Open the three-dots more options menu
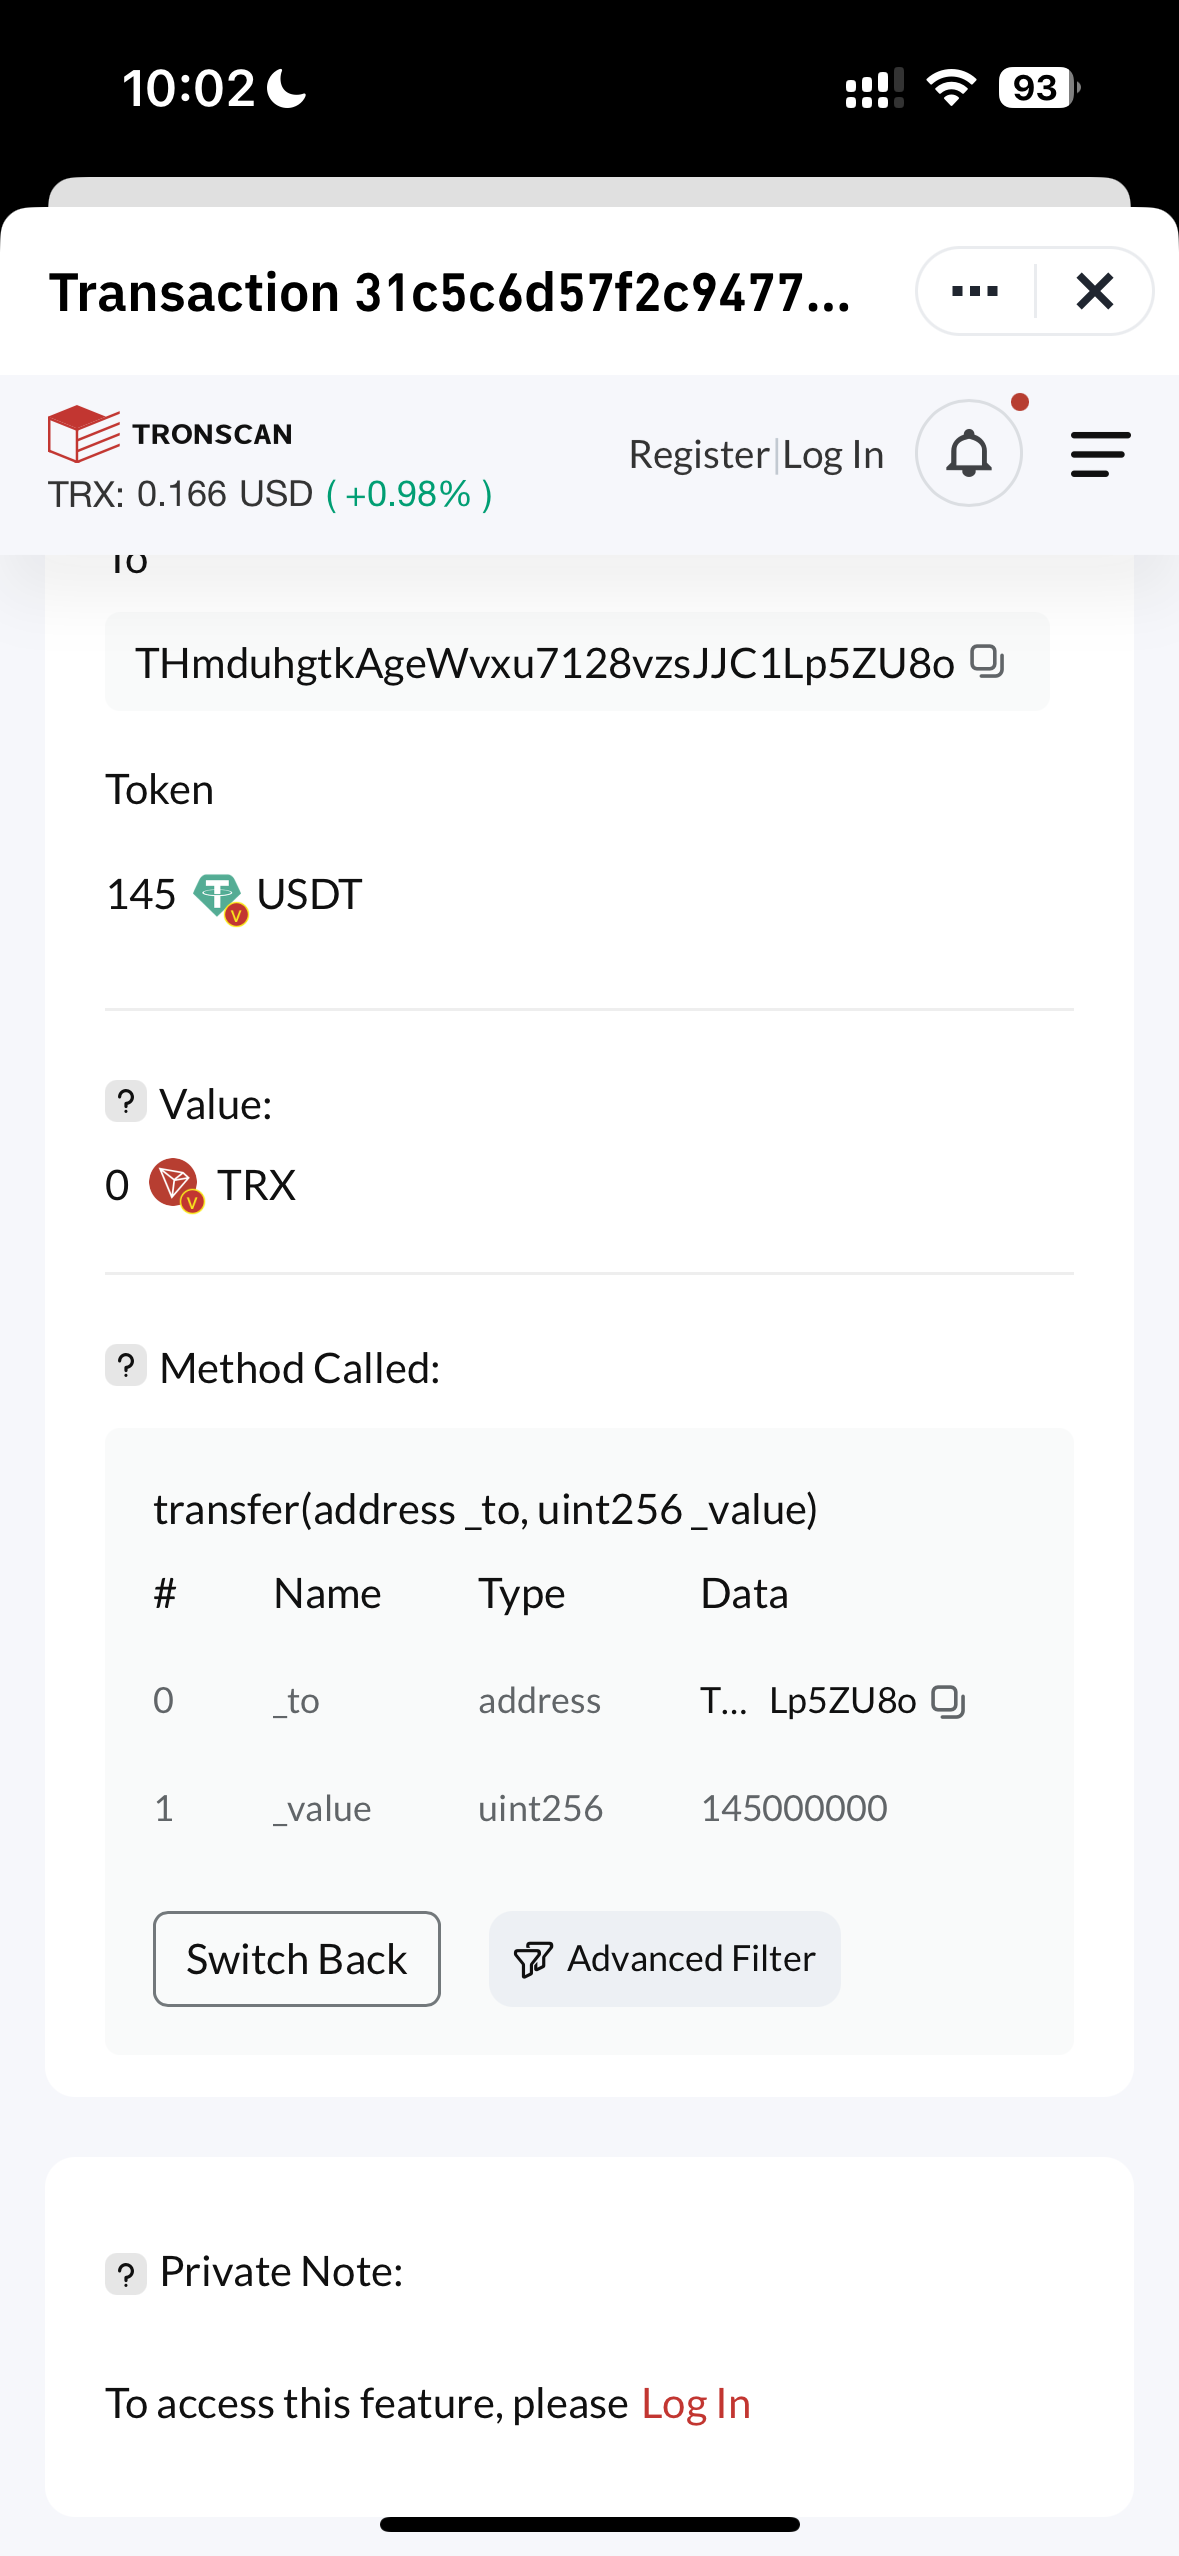This screenshot has width=1179, height=2556. pyautogui.click(x=975, y=291)
